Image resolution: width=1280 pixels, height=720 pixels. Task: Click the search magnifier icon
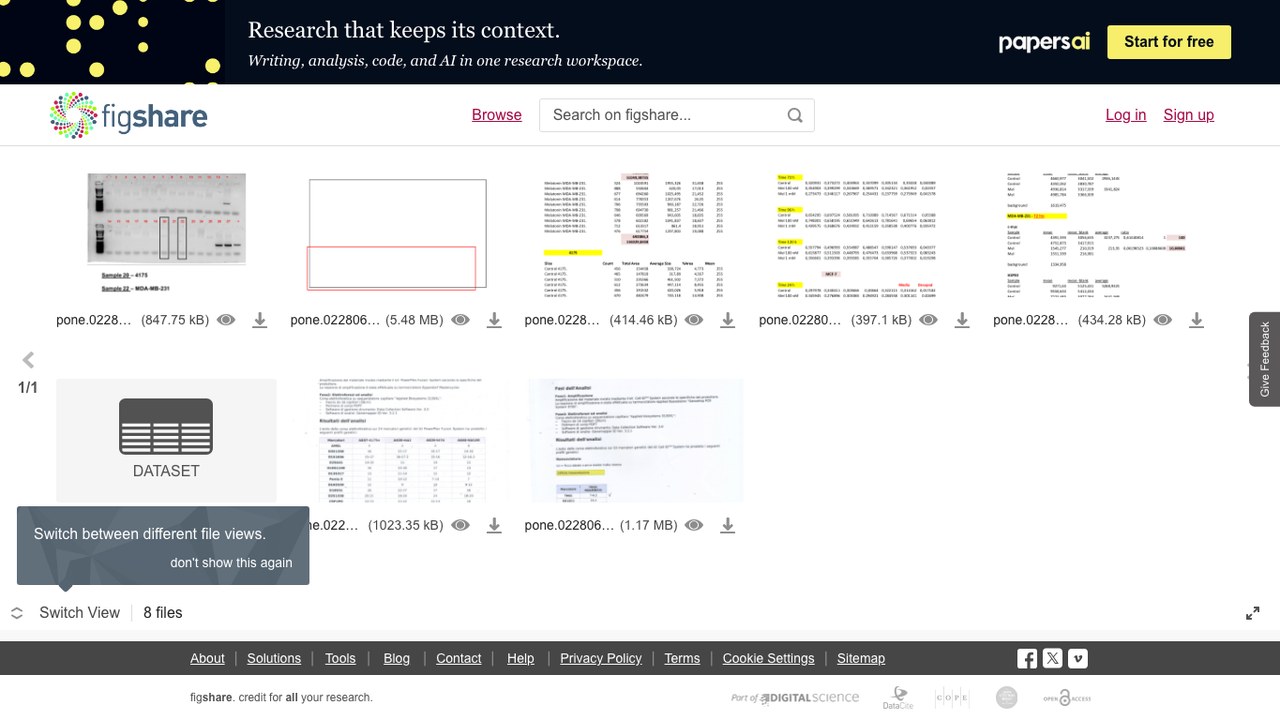pos(795,115)
